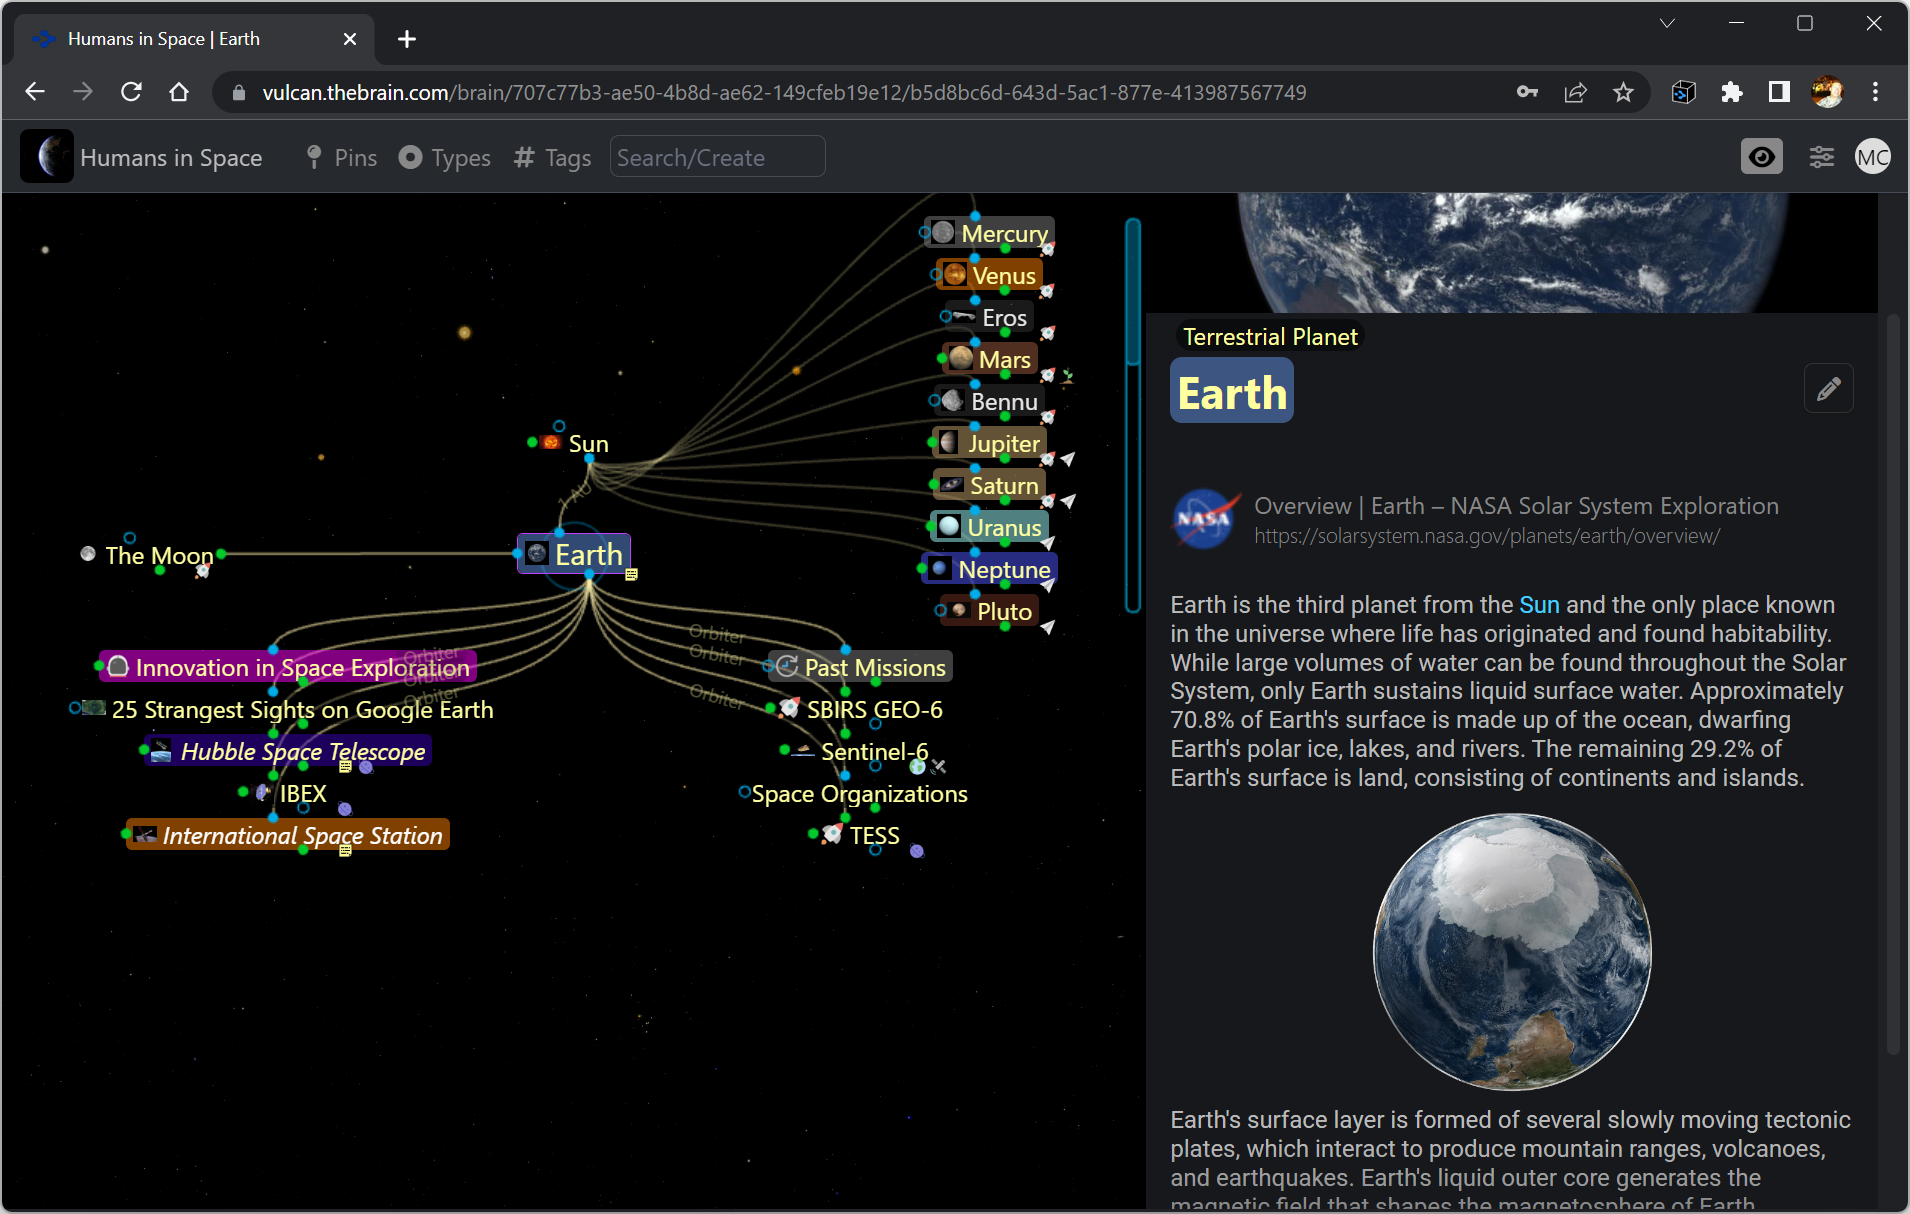Click the Search/Create input field
This screenshot has height=1214, width=1910.
coord(717,156)
